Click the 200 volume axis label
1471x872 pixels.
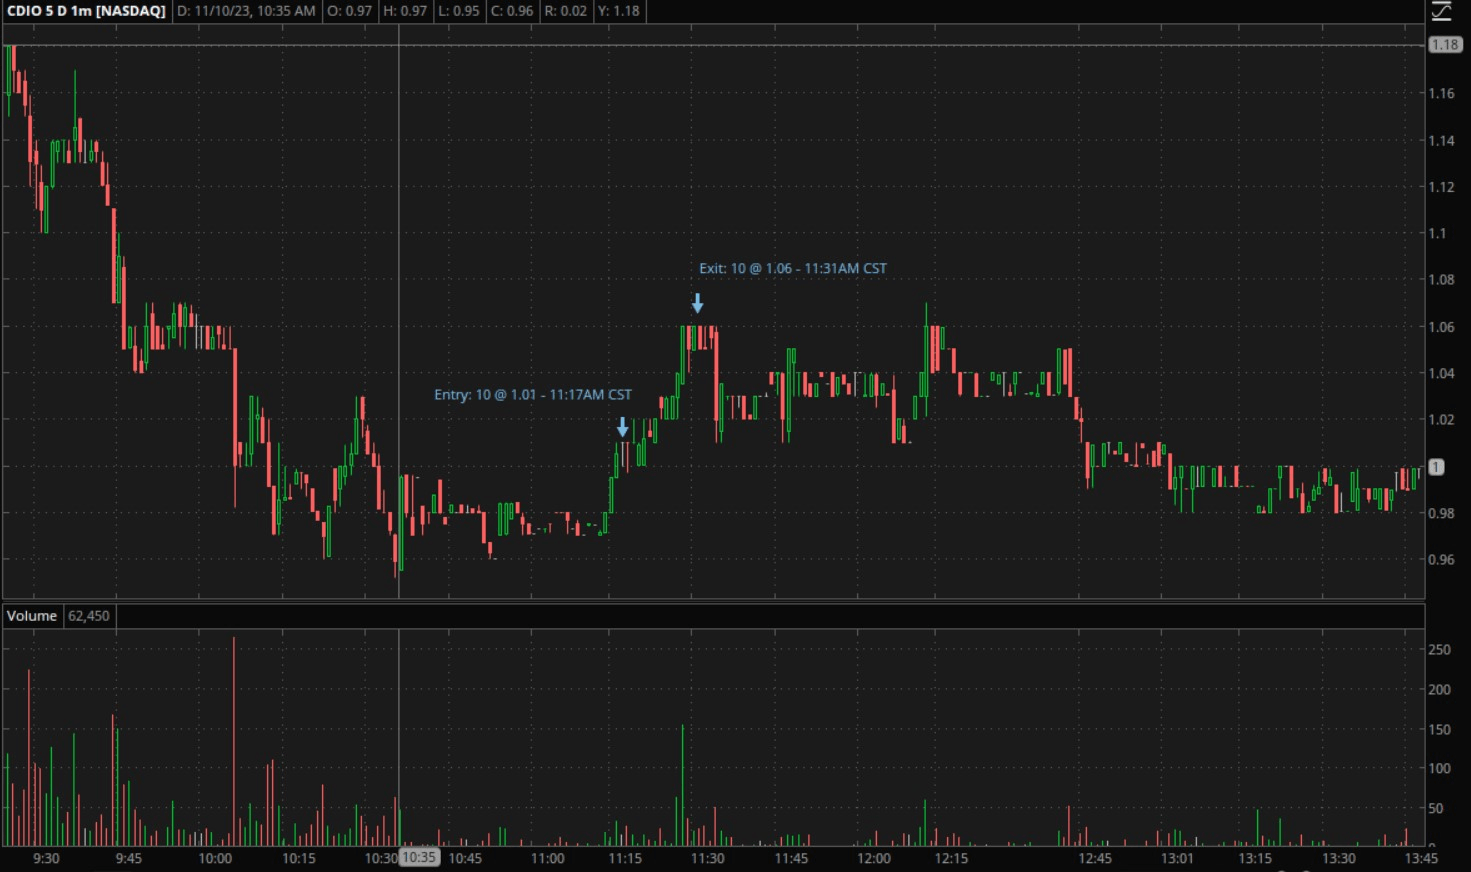tap(1439, 690)
